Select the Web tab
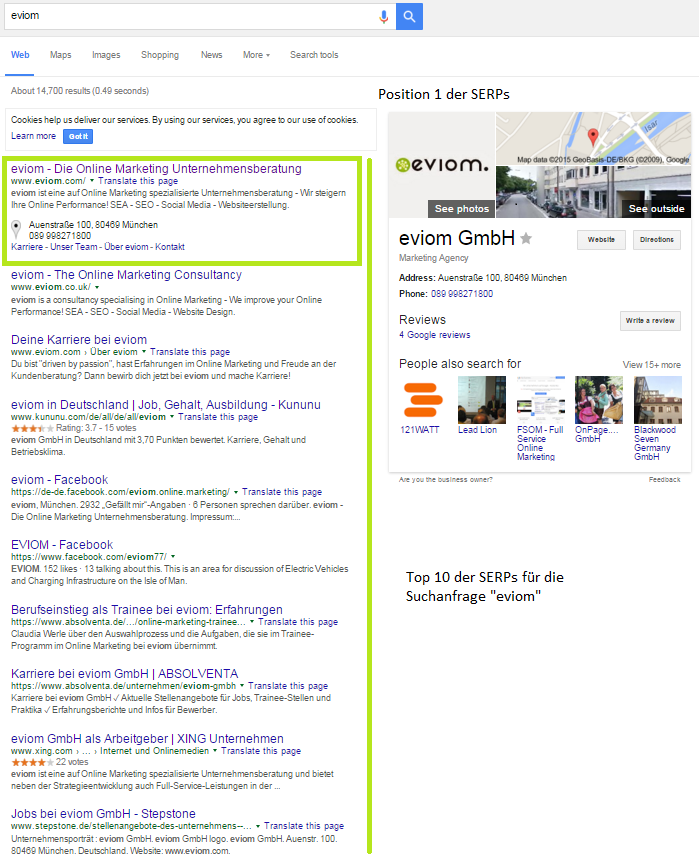This screenshot has width=699, height=863. [20, 55]
